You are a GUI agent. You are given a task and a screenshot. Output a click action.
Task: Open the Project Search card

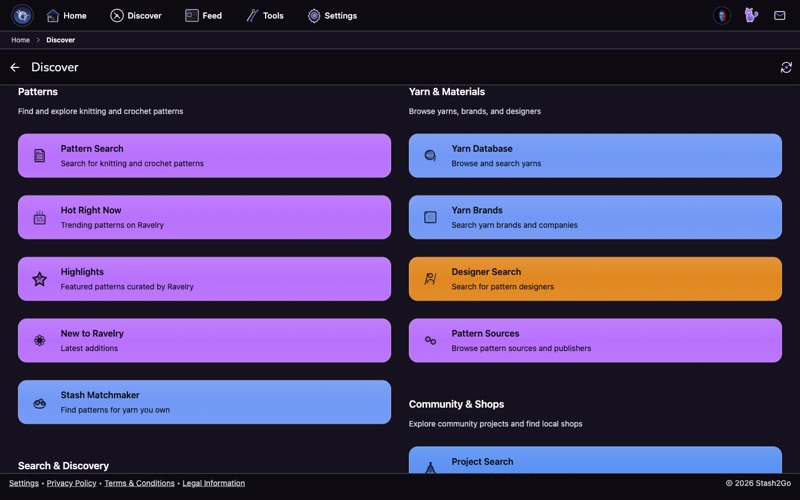pos(595,460)
